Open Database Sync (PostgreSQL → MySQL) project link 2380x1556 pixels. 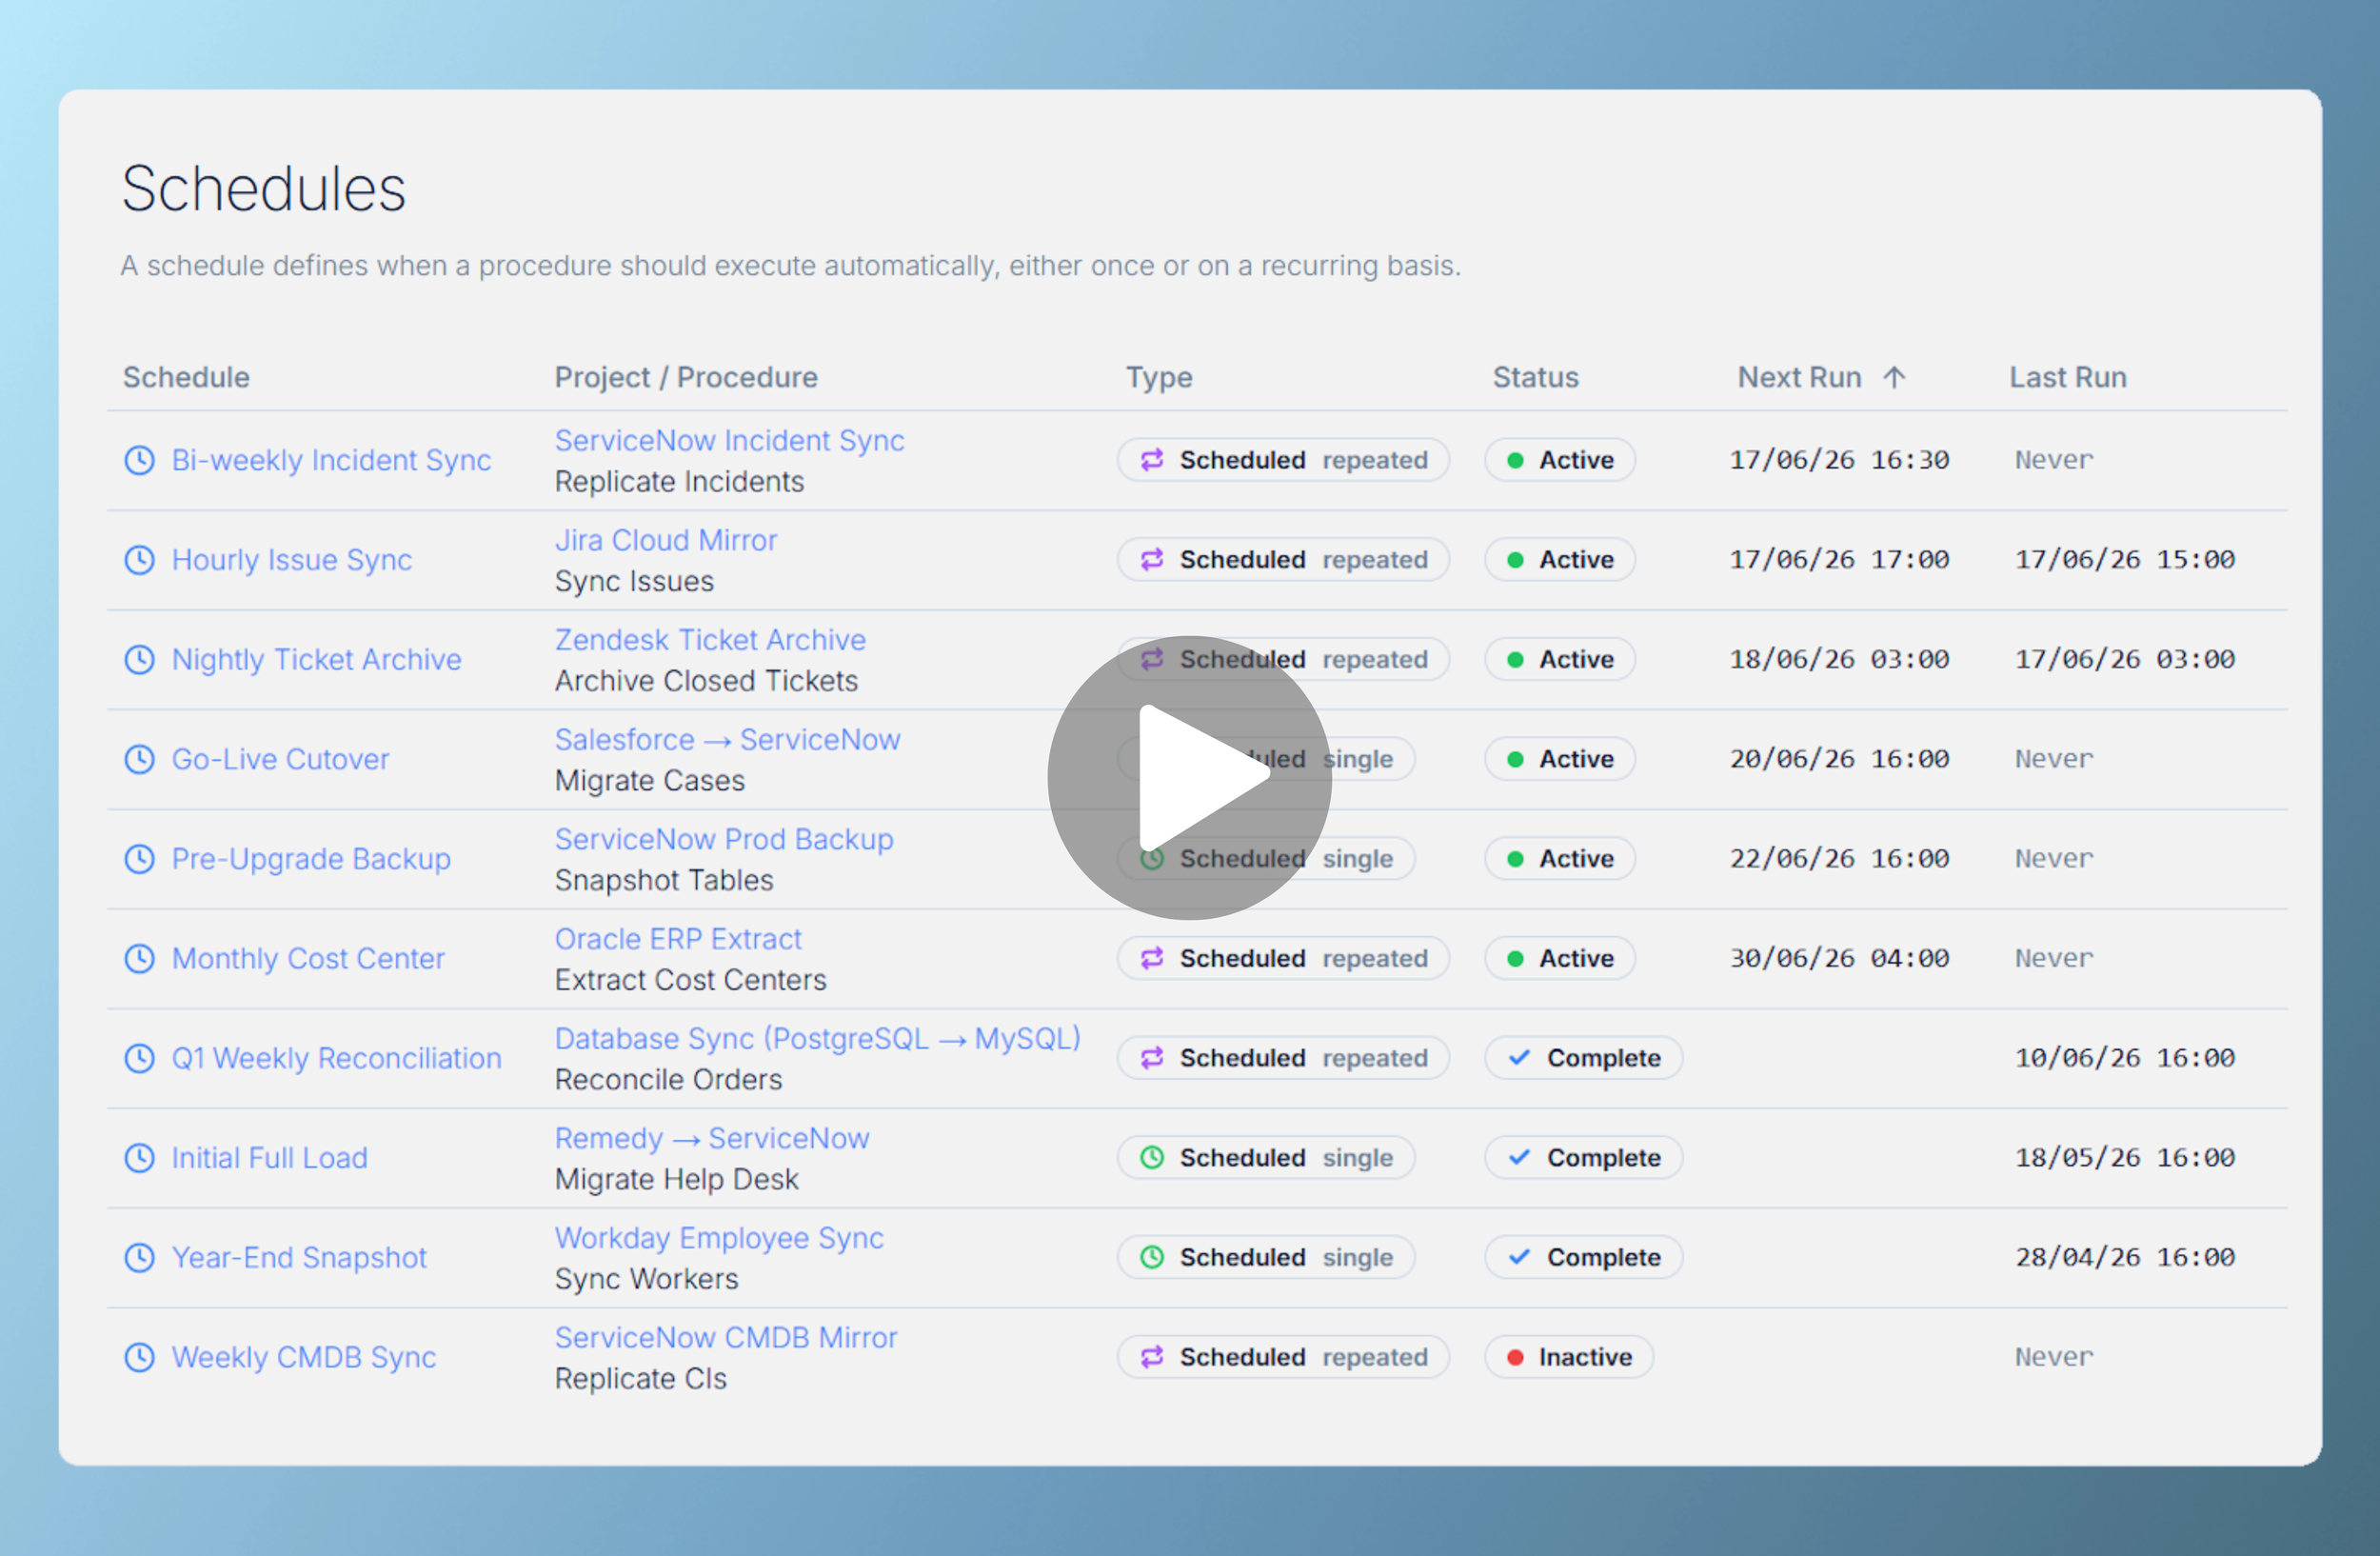point(817,1039)
